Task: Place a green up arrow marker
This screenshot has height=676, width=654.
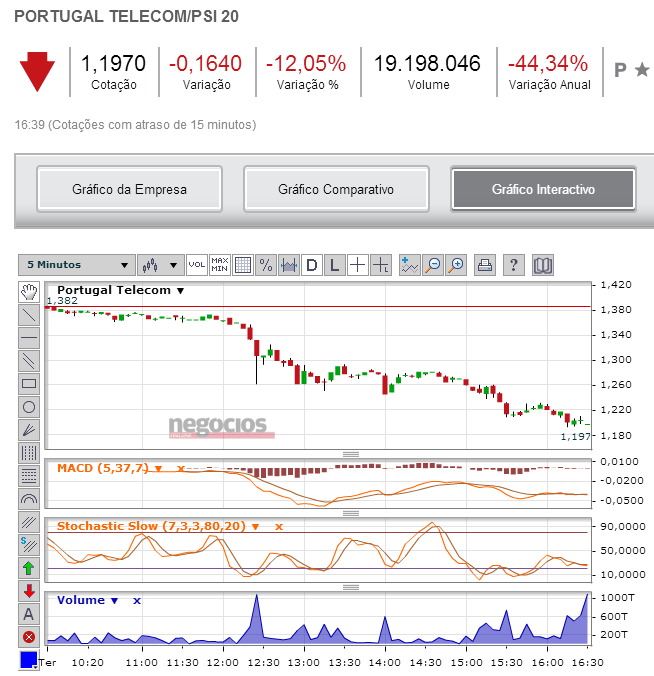Action: coord(29,568)
